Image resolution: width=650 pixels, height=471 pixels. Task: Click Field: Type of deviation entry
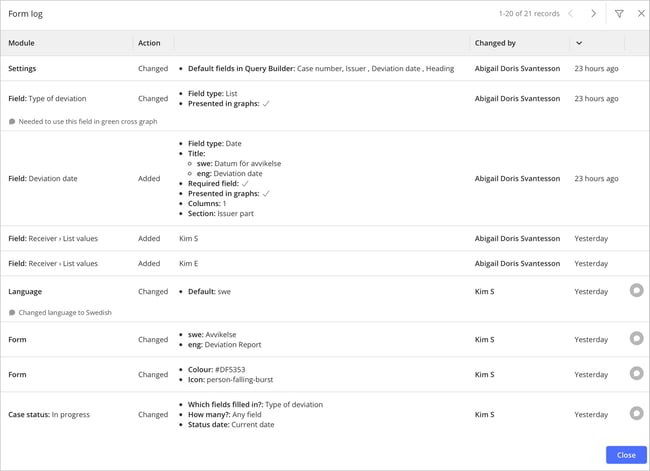[47, 99]
